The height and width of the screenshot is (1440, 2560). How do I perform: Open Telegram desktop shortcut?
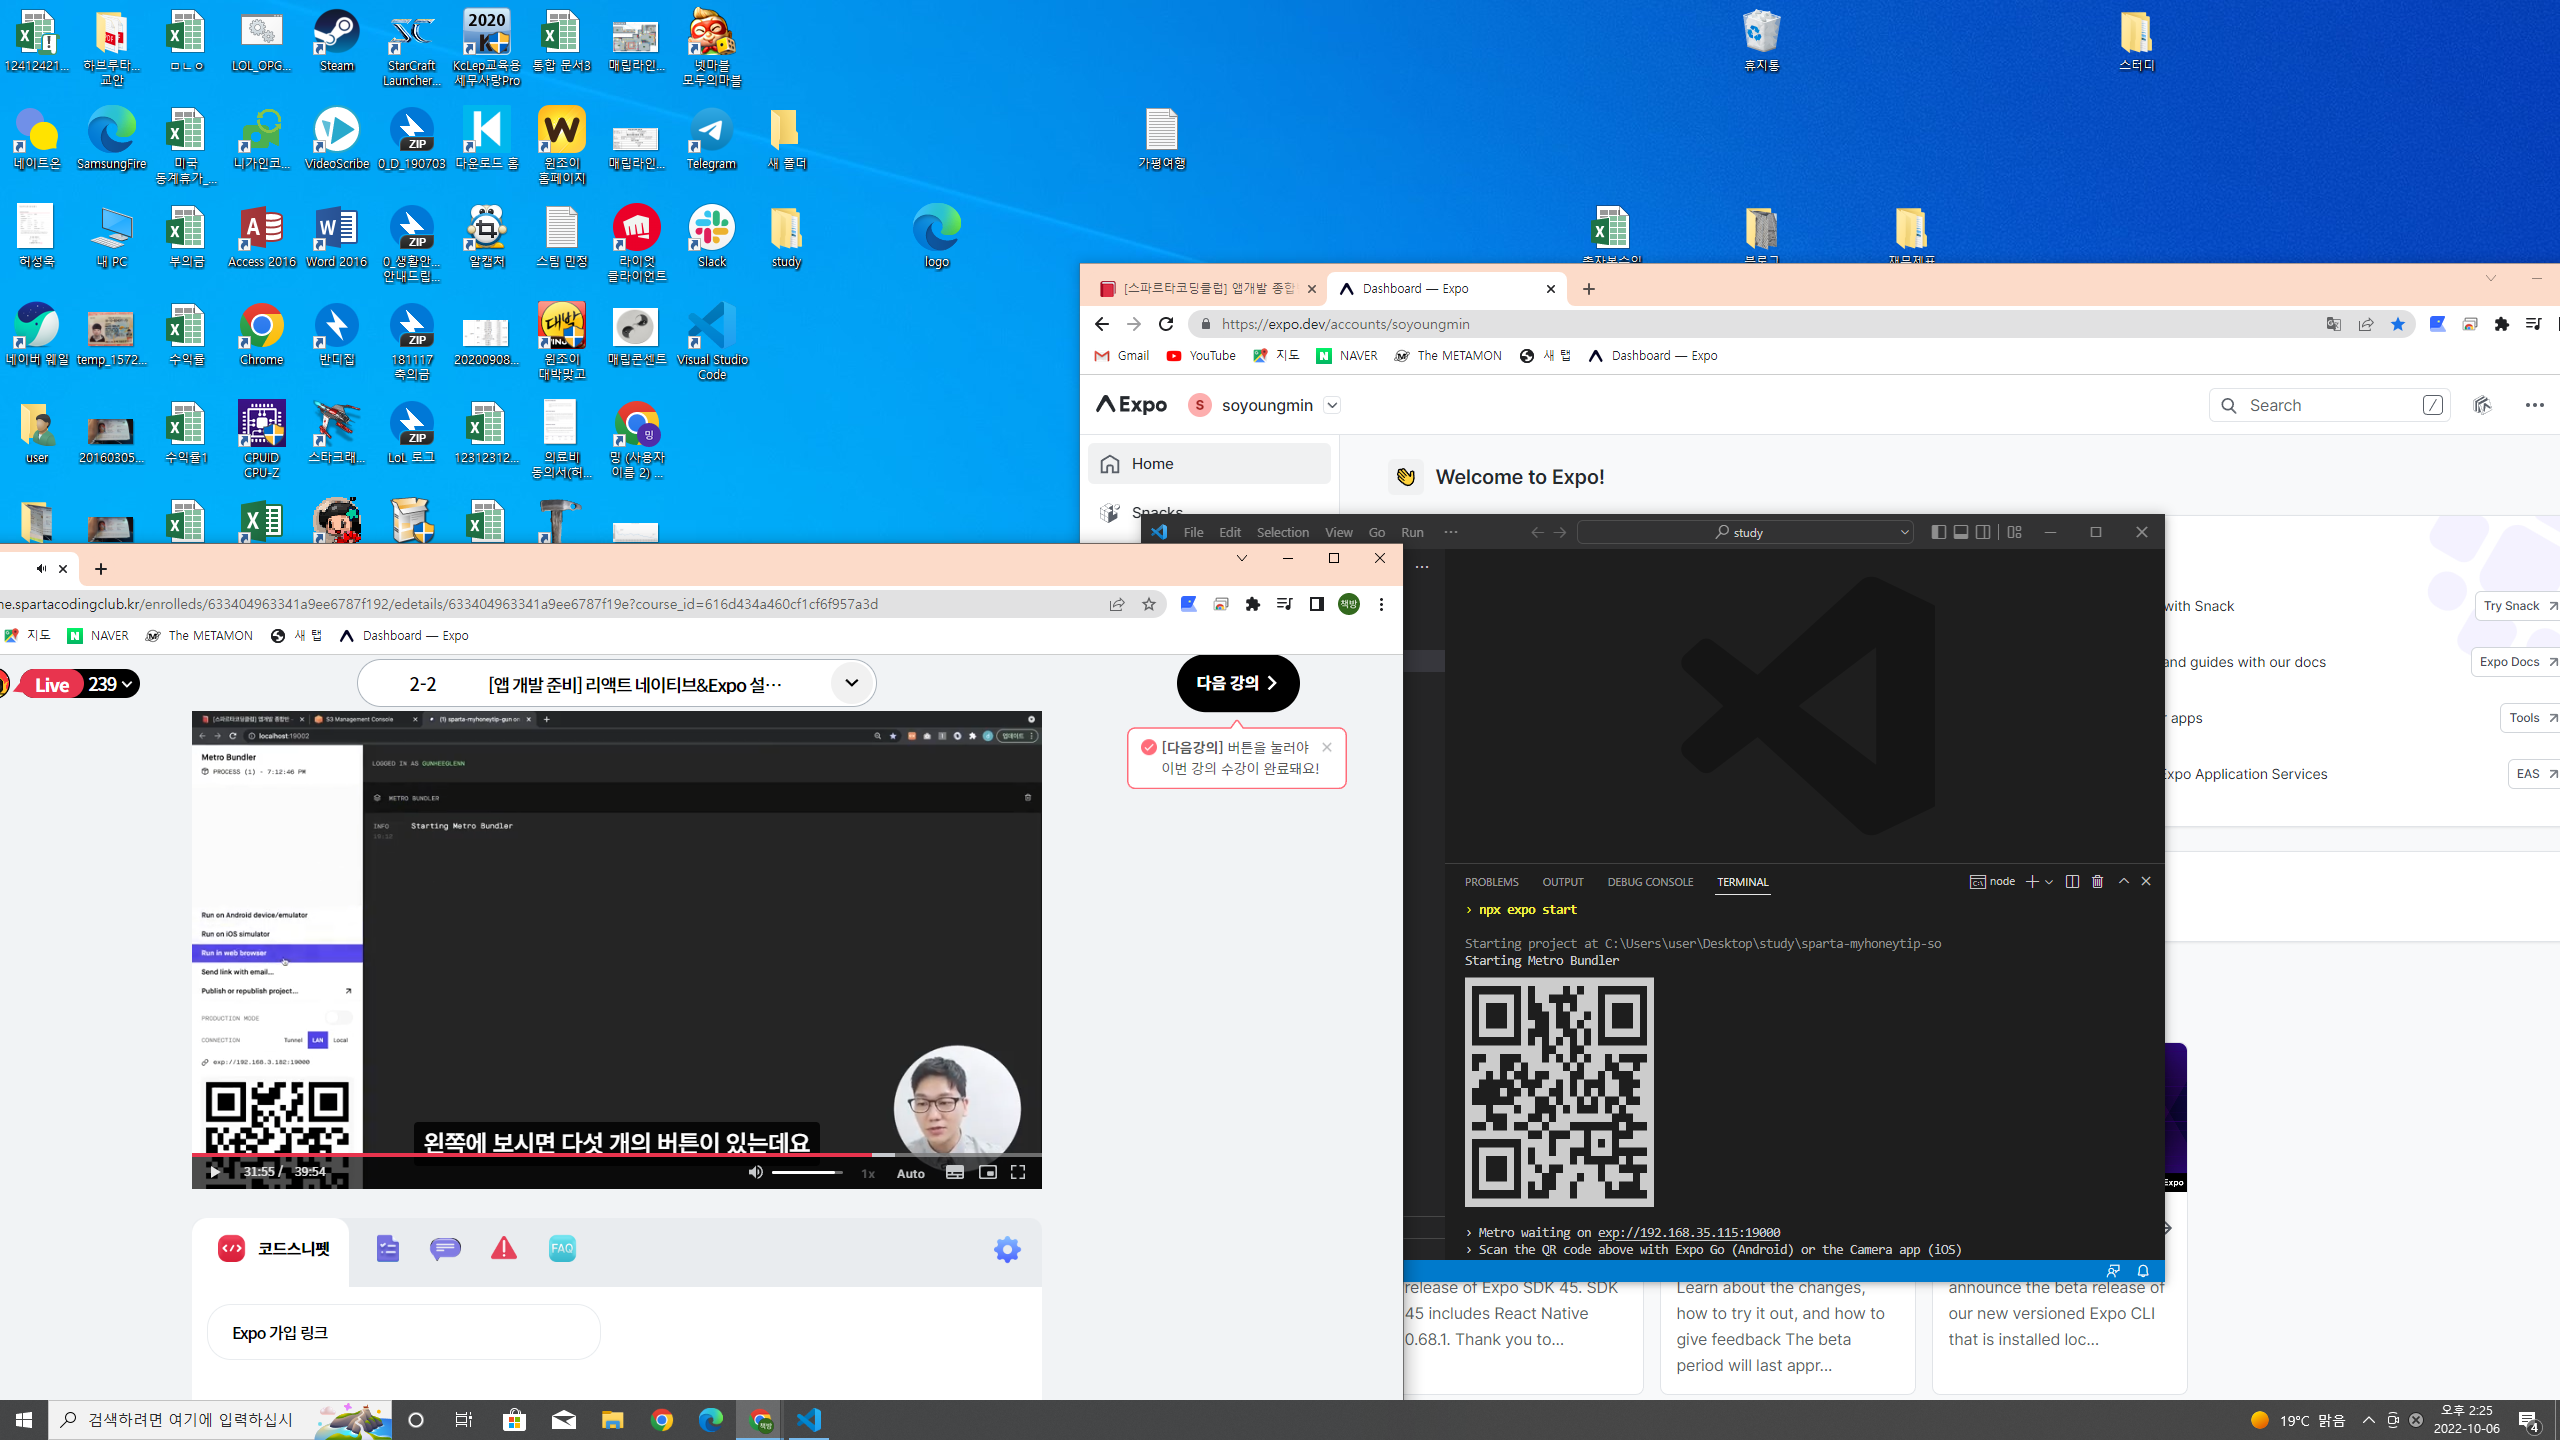click(x=711, y=138)
